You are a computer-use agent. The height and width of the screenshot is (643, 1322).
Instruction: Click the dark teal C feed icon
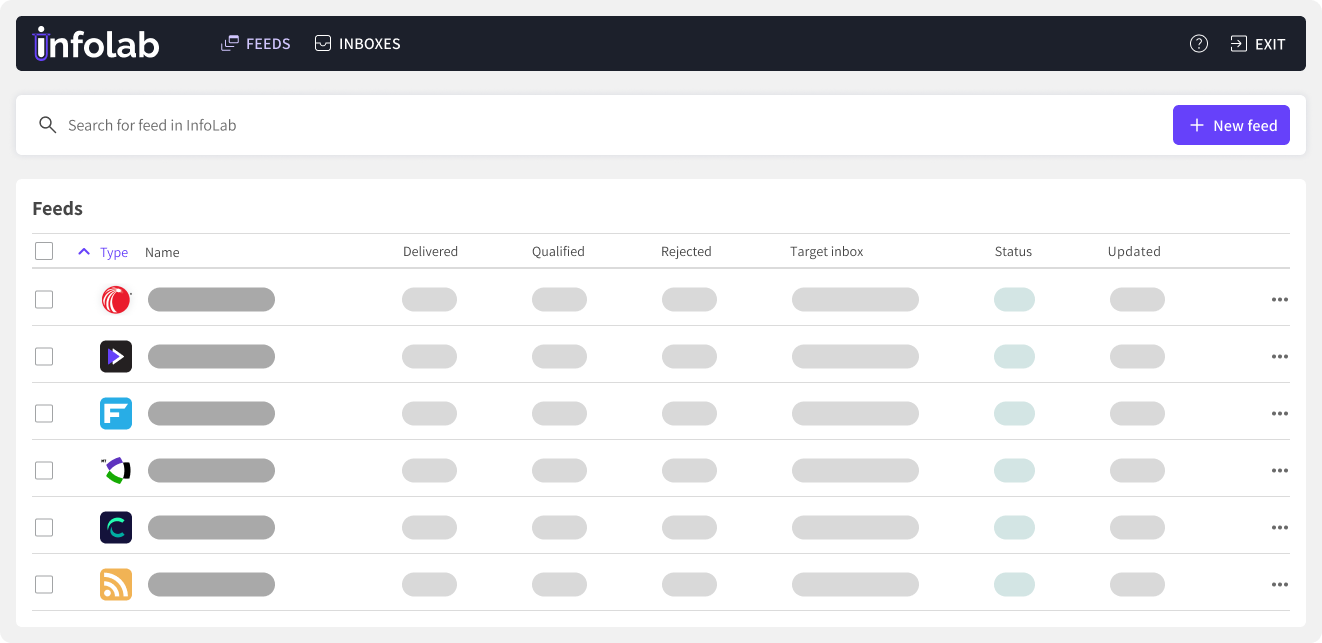[x=116, y=527]
